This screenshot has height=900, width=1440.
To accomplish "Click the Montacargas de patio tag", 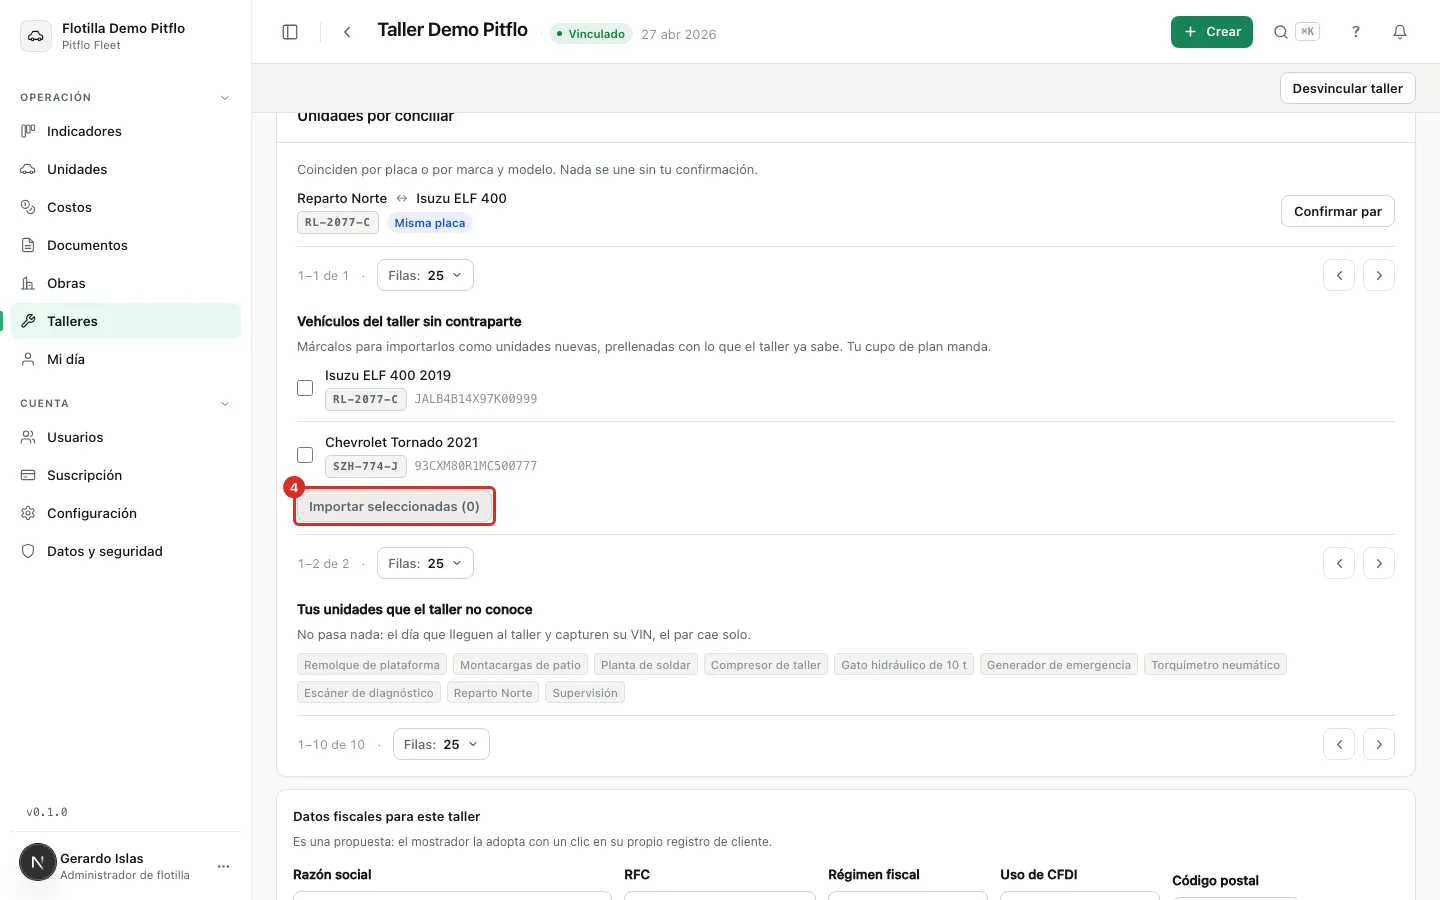I will coord(520,665).
